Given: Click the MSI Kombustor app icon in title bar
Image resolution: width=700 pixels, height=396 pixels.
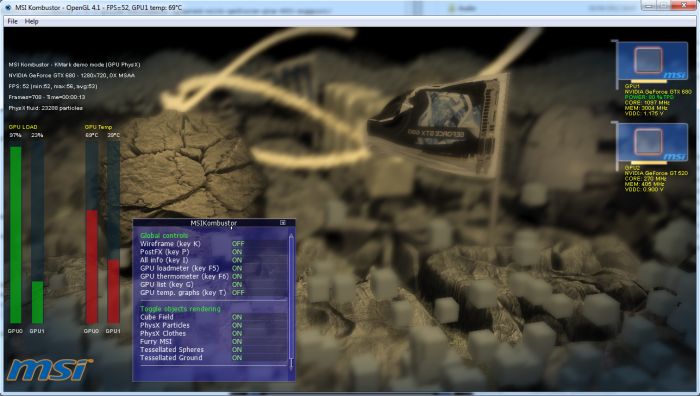Looking at the screenshot, I should (8, 7).
